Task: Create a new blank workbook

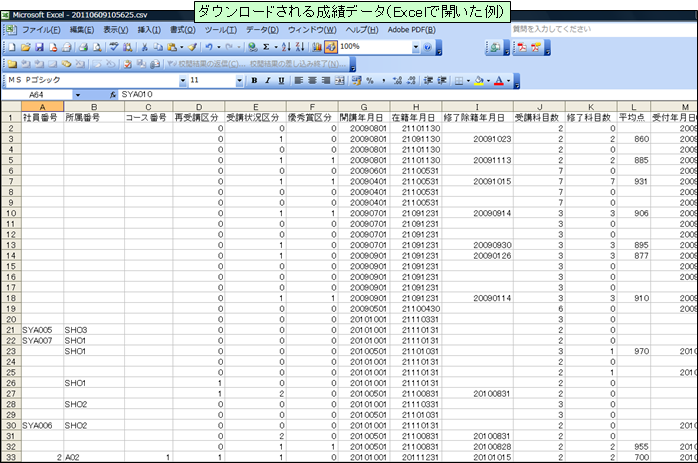Action: click(12, 47)
